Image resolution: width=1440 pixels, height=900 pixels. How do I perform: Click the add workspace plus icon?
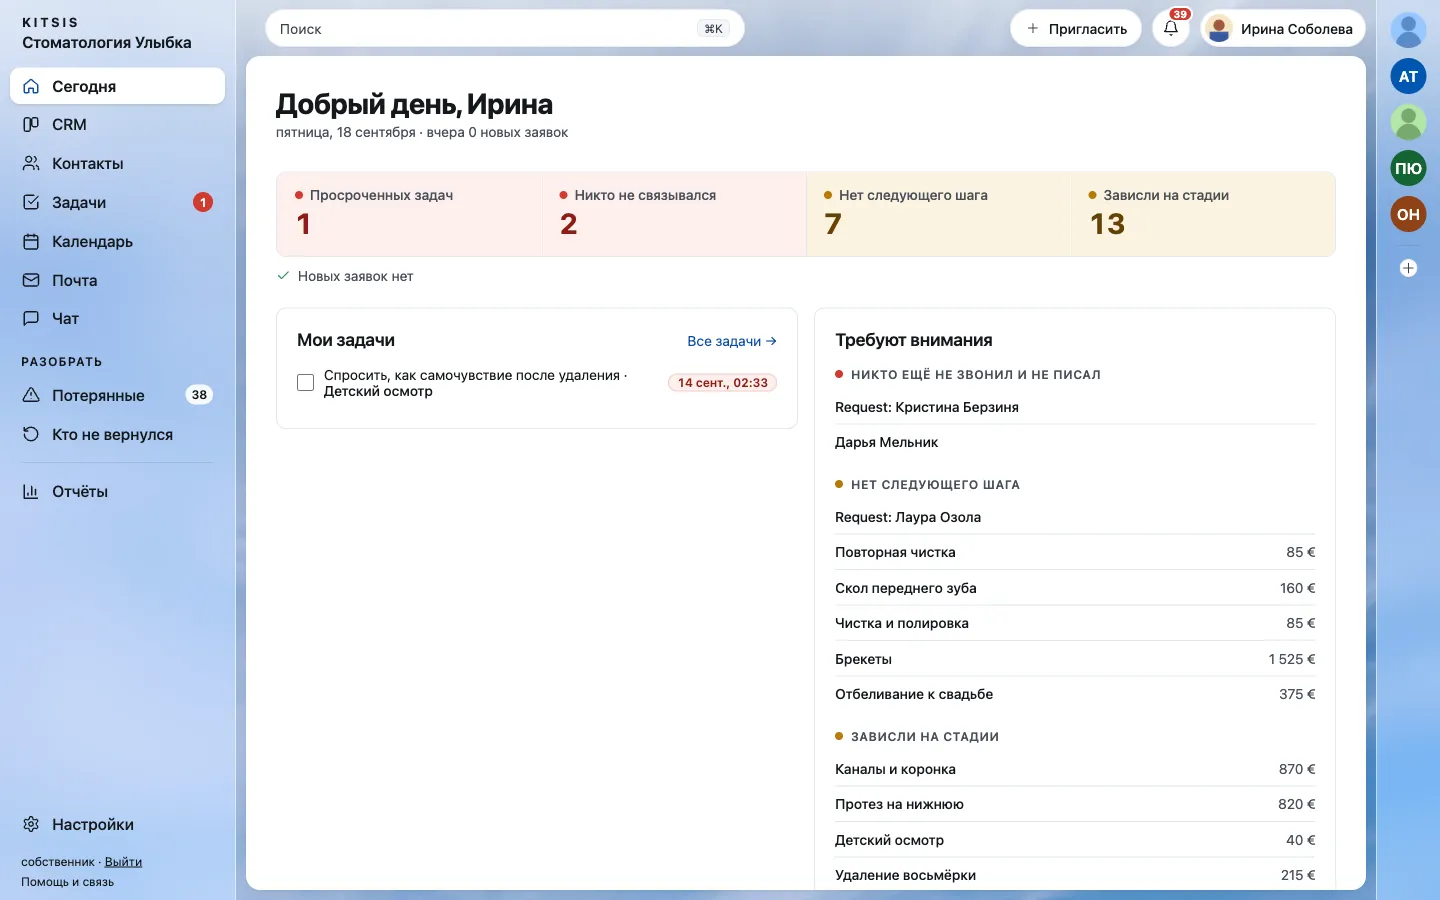click(x=1408, y=268)
